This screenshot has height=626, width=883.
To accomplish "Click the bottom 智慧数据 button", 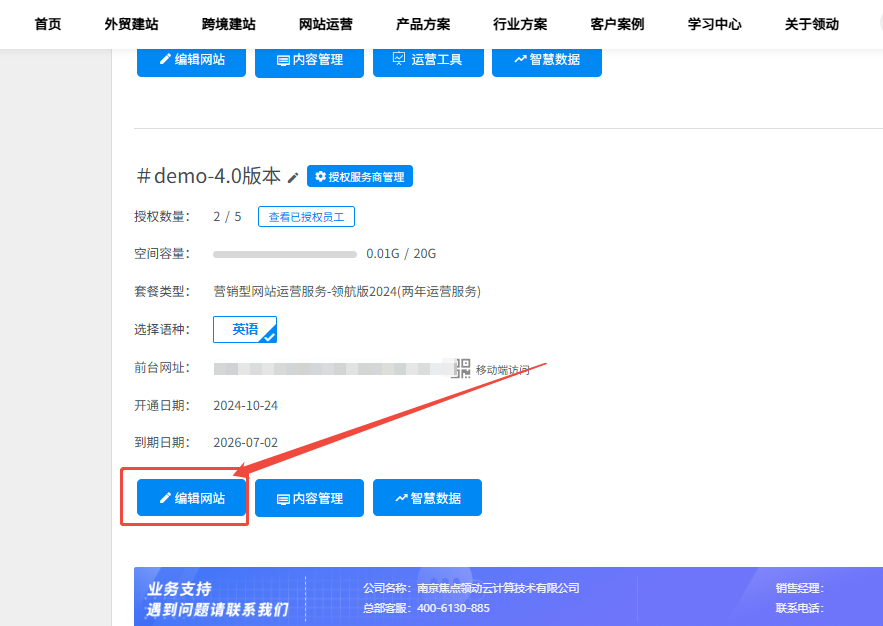I will coord(427,497).
